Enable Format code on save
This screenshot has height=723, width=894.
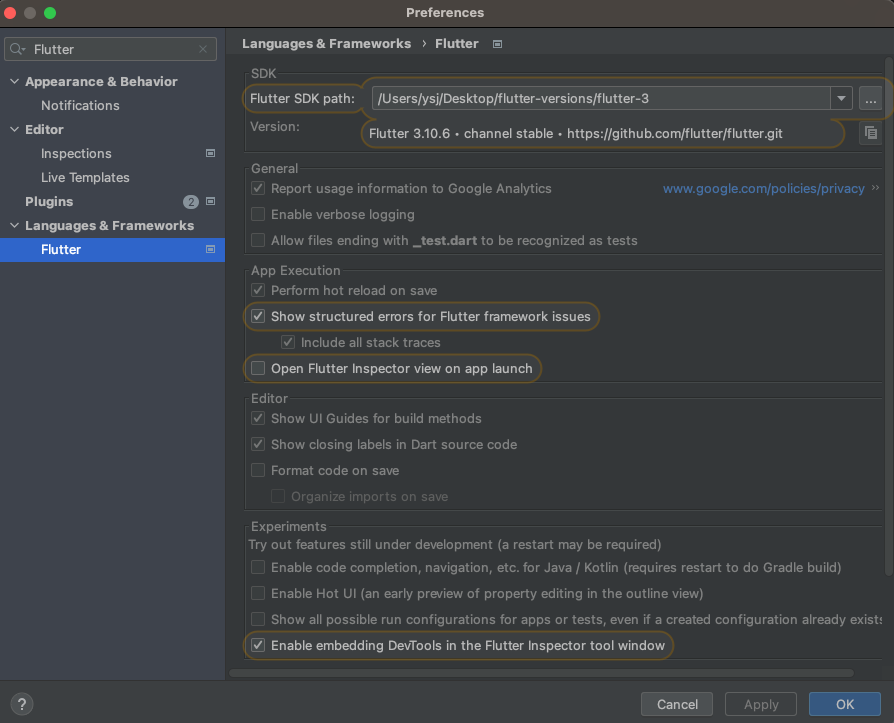point(258,470)
